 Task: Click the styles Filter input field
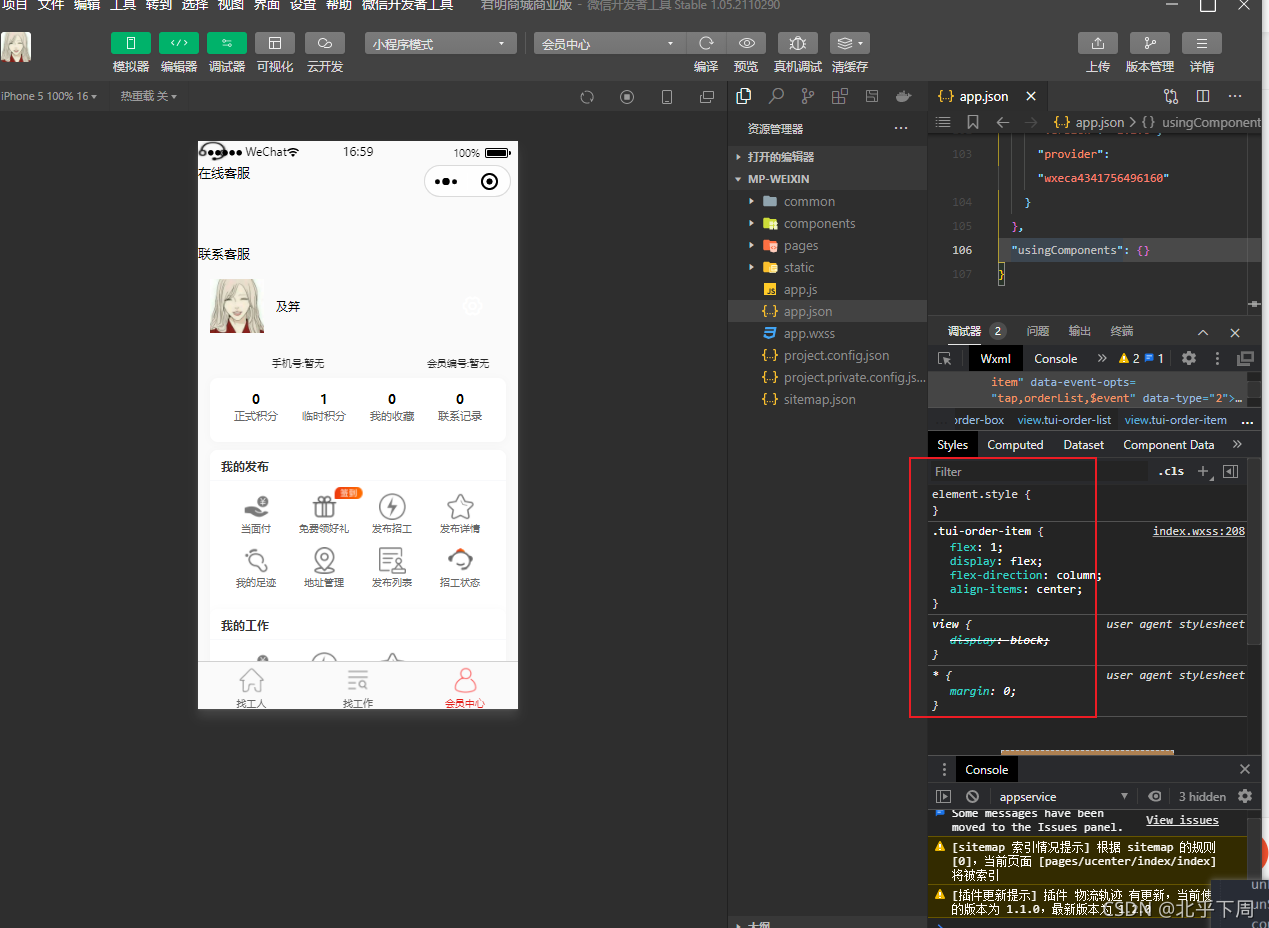point(1038,472)
